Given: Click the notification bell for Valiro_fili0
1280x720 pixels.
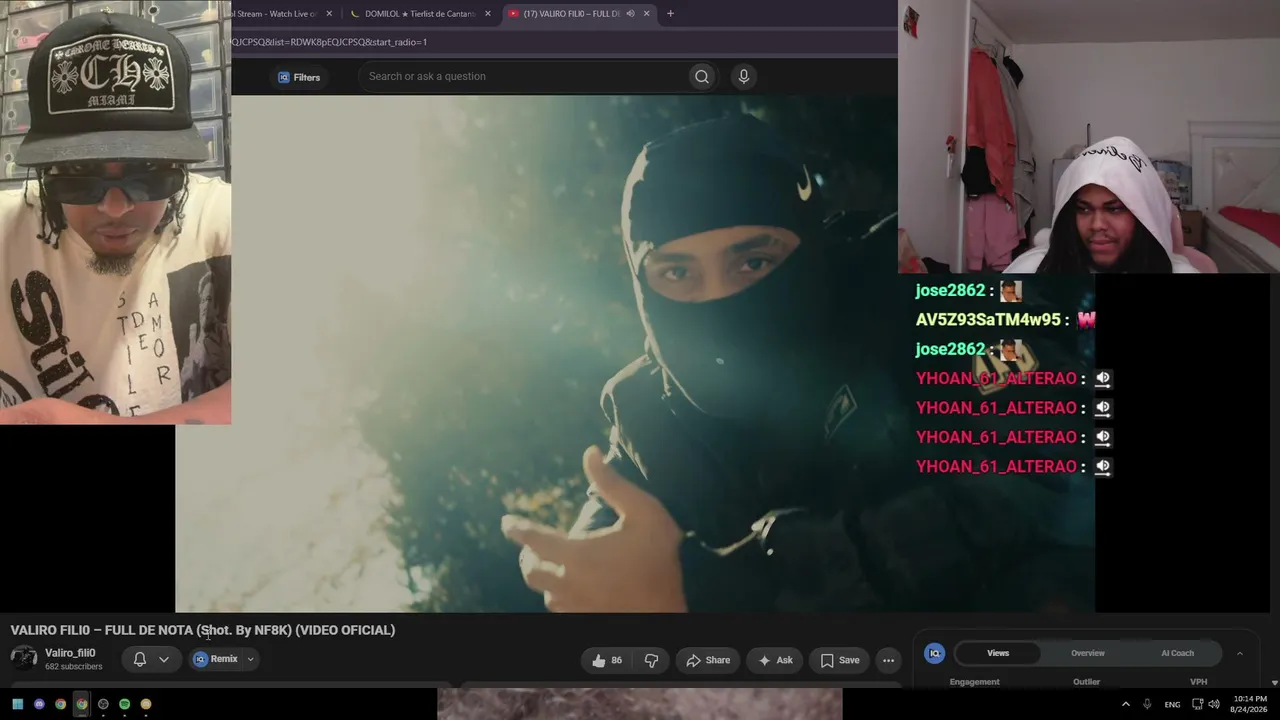Looking at the screenshot, I should pos(140,660).
